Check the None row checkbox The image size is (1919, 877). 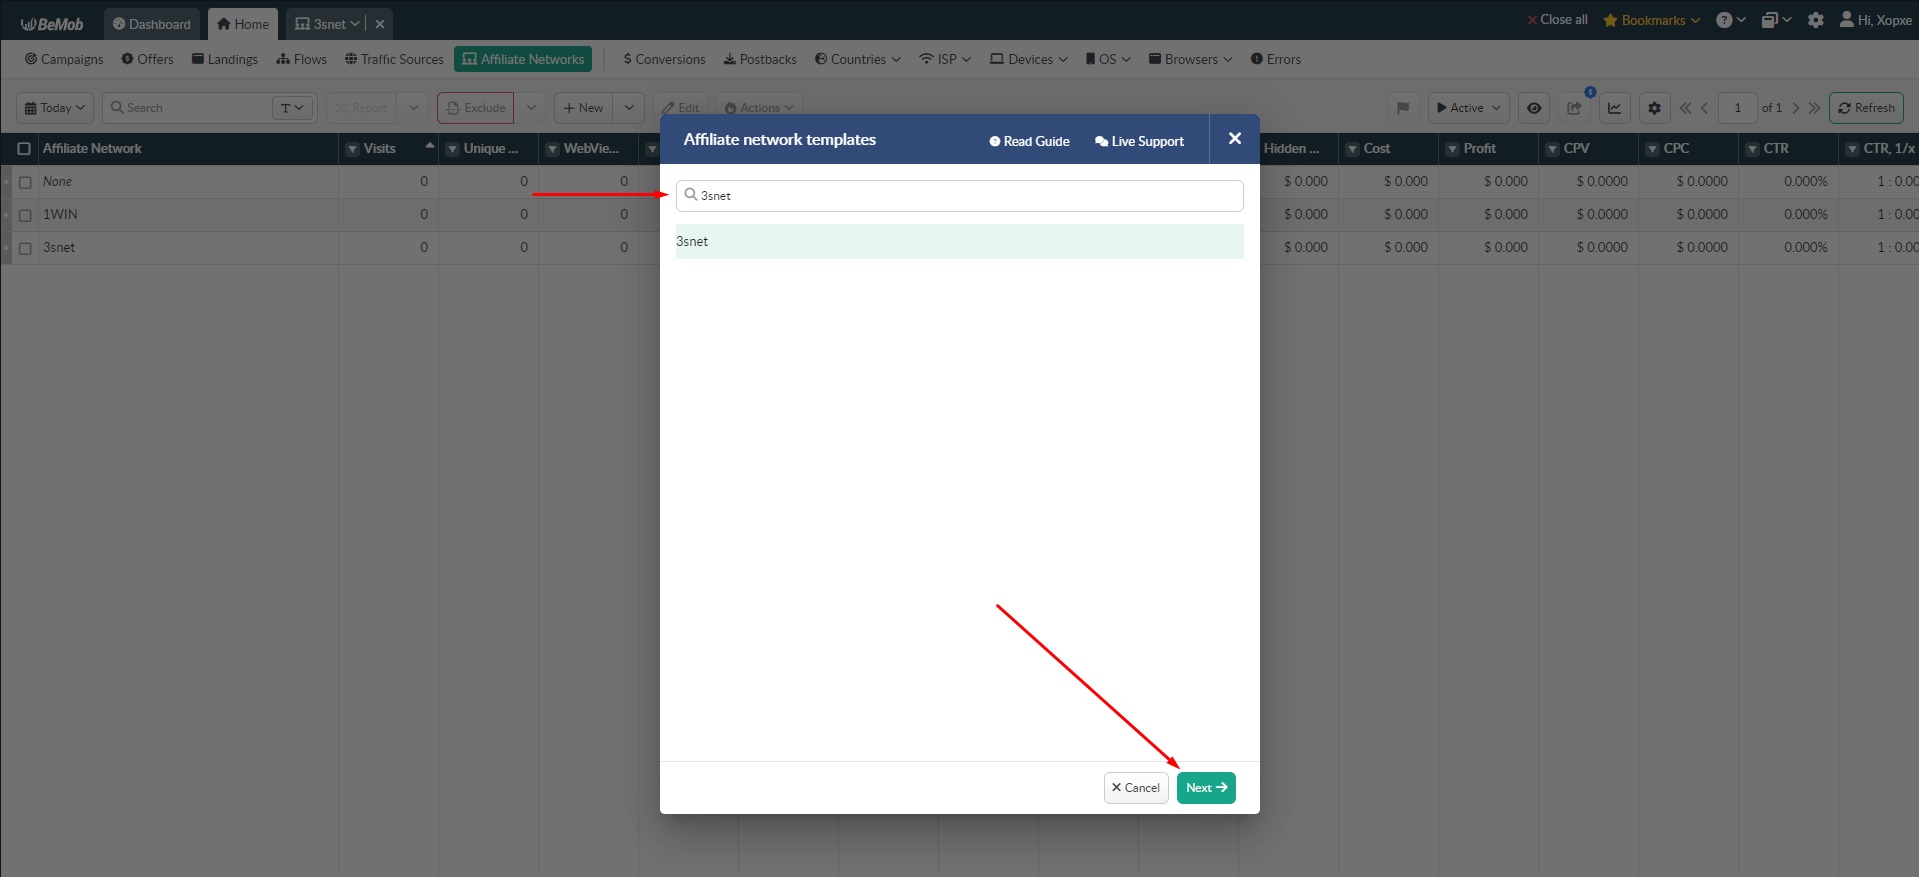[25, 183]
